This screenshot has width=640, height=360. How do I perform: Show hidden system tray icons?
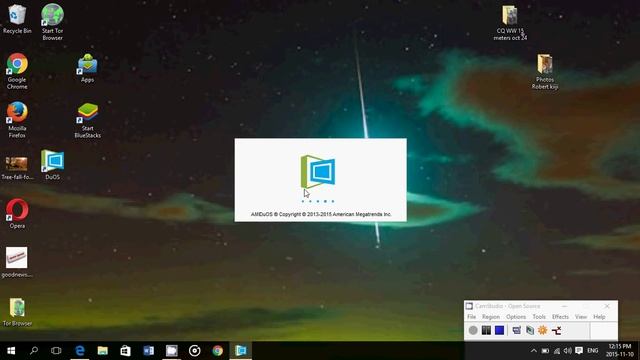click(x=533, y=351)
